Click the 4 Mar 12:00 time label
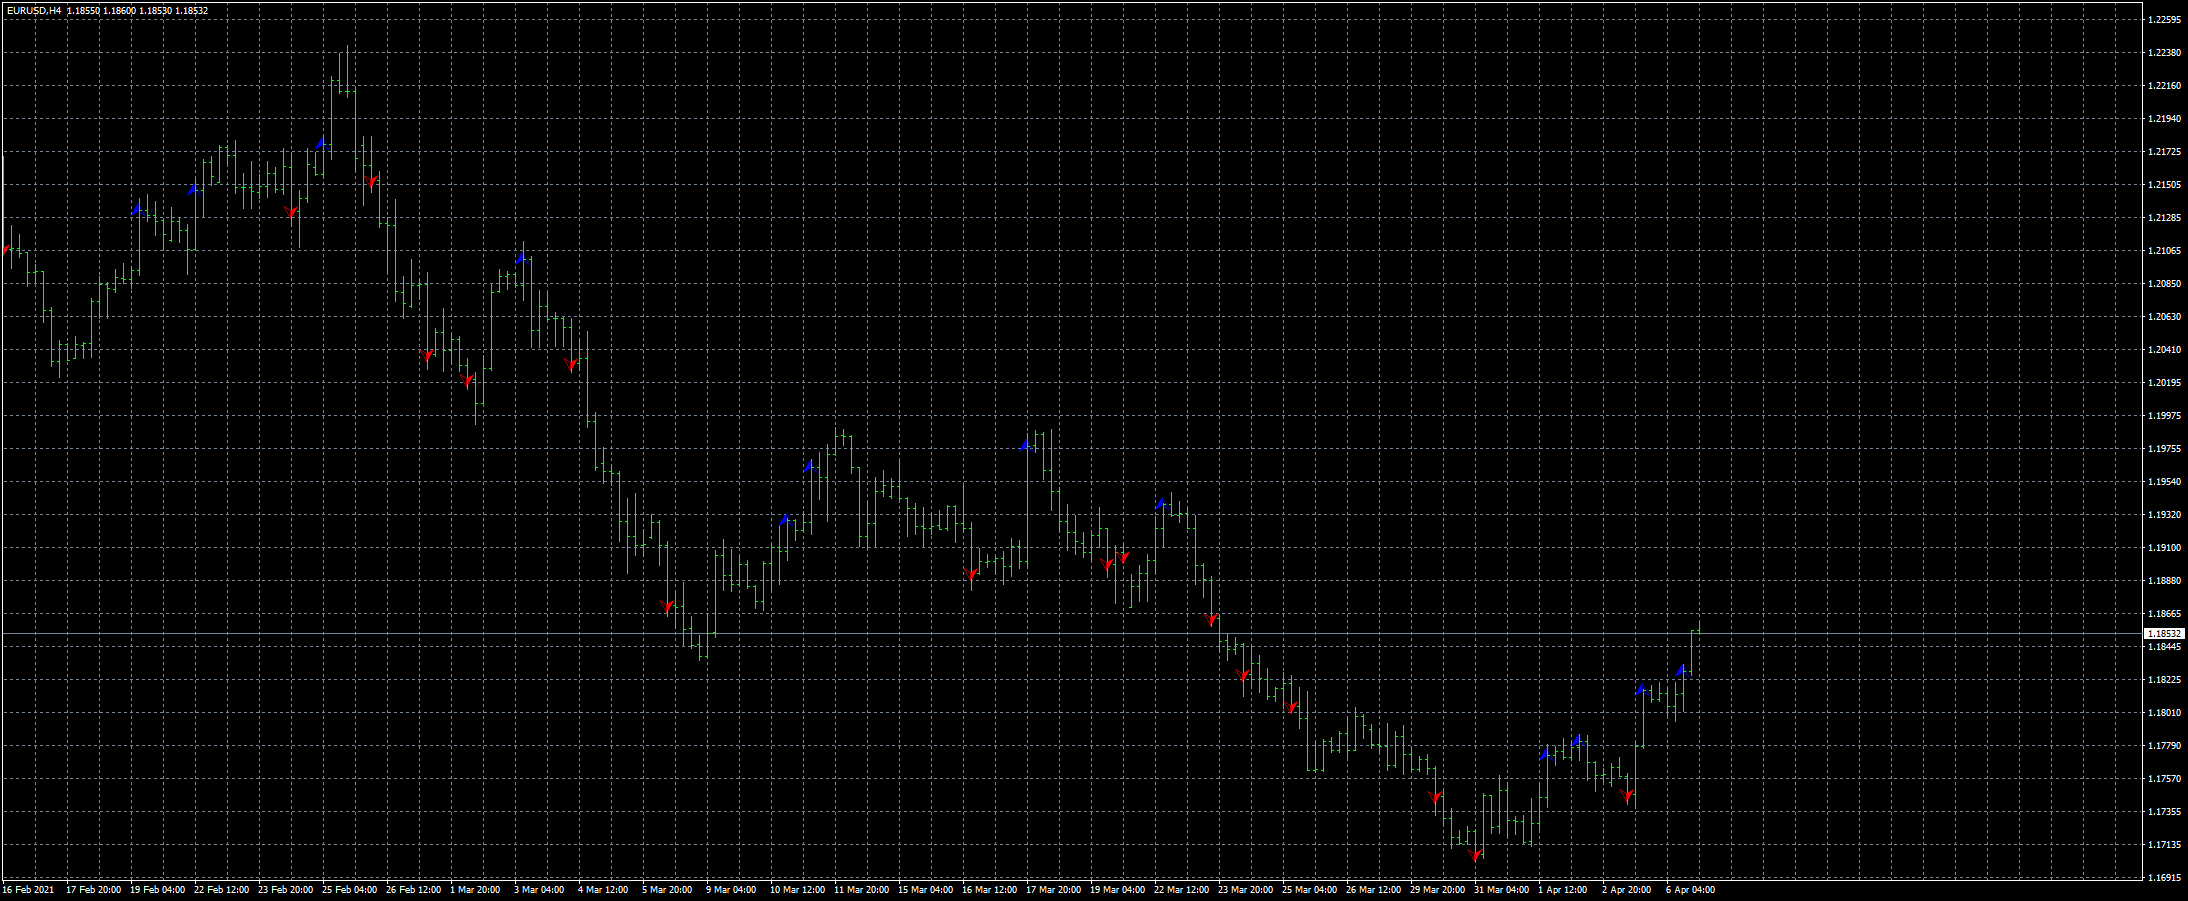Viewport: 2188px width, 901px height. click(x=603, y=889)
